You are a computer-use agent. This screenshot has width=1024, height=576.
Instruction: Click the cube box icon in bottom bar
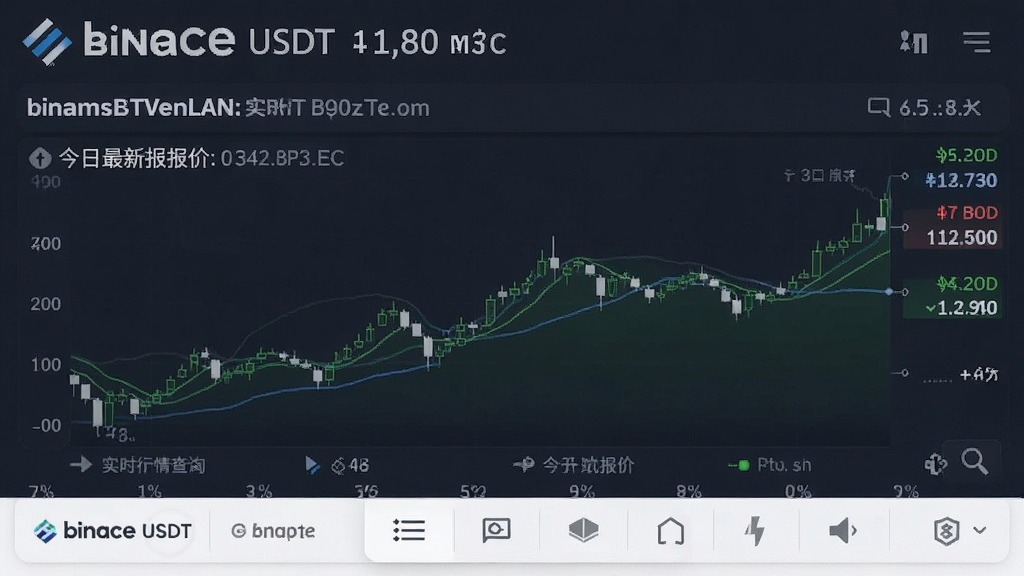(583, 530)
